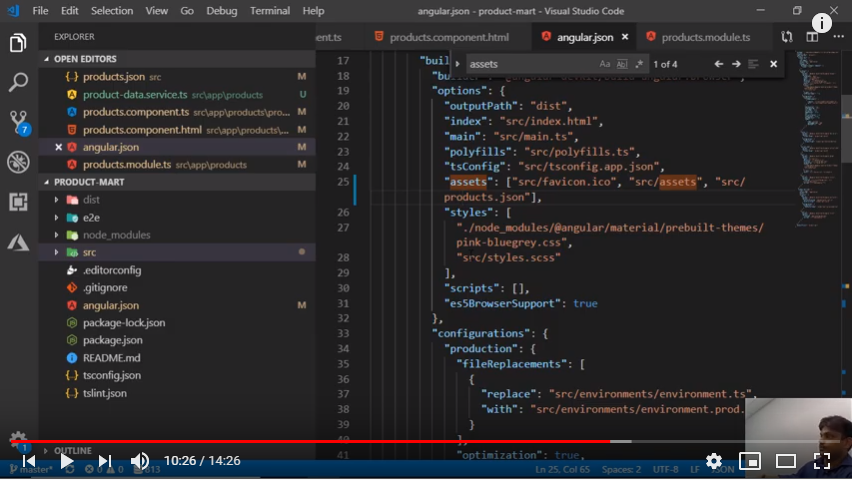The width and height of the screenshot is (852, 480).
Task: Close the find widget
Action: pos(773,64)
